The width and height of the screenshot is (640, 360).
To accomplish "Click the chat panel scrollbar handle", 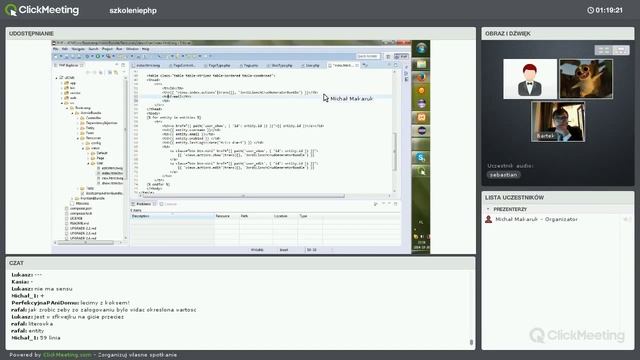I will tap(471, 342).
